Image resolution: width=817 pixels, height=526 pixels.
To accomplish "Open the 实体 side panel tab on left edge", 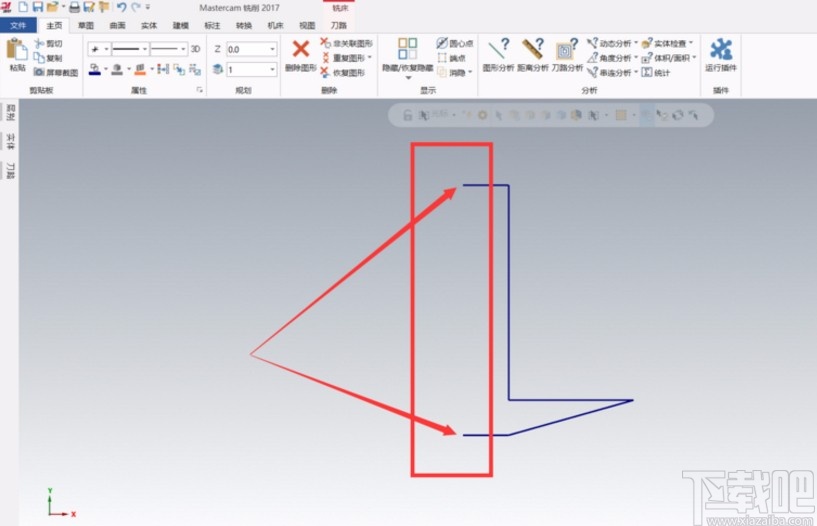I will pyautogui.click(x=10, y=141).
